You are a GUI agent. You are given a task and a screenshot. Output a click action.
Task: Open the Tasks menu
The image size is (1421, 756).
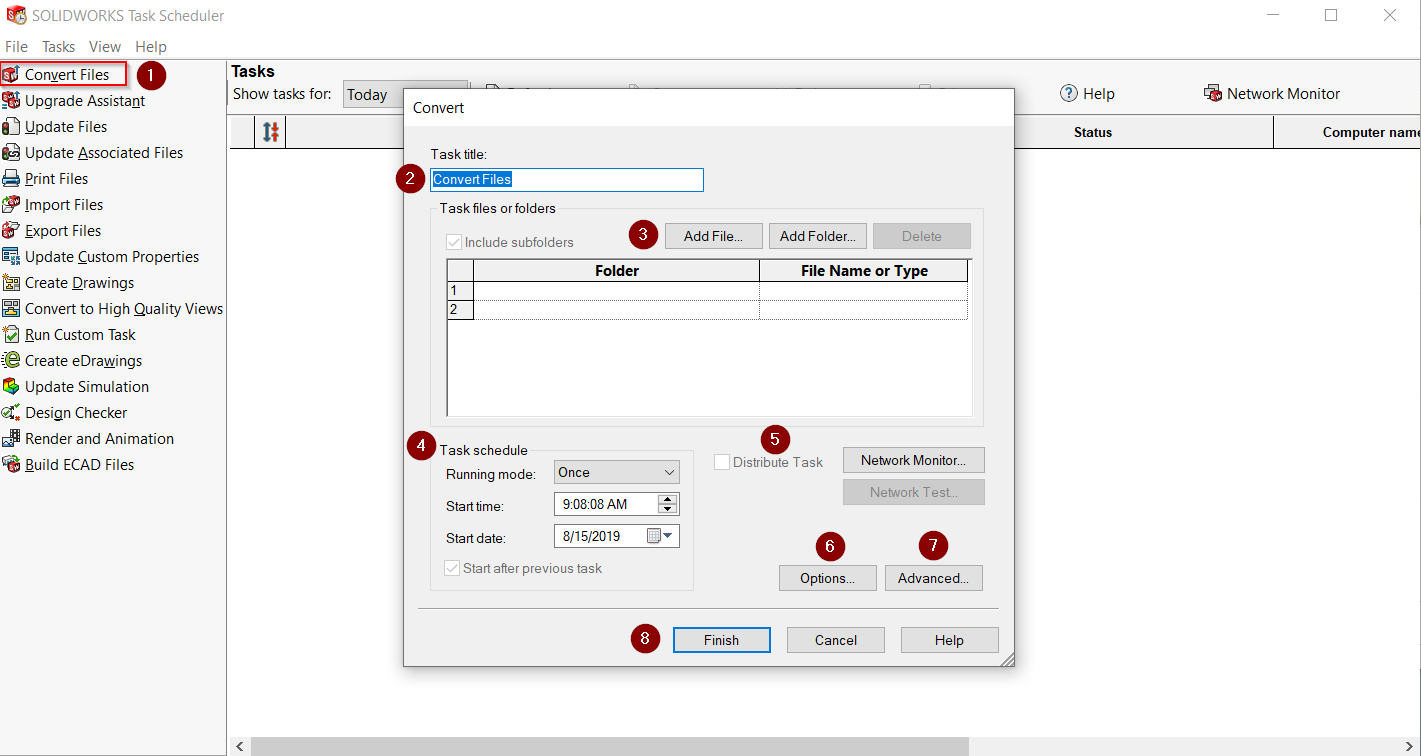coord(58,46)
